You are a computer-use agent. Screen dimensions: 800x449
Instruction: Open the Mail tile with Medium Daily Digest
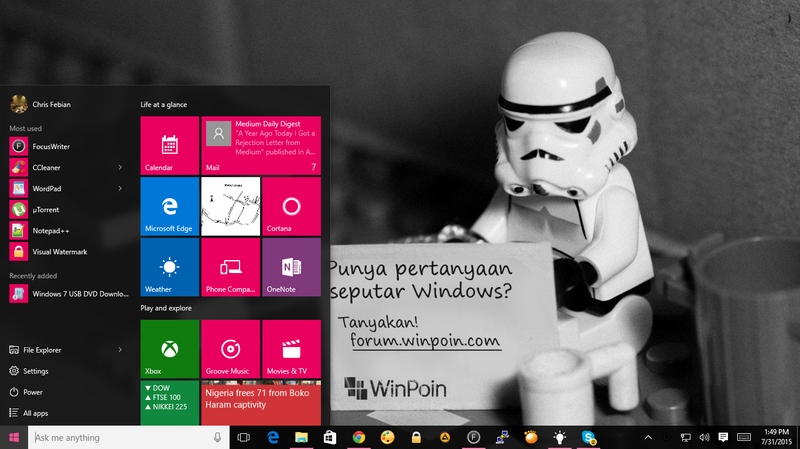[x=261, y=145]
